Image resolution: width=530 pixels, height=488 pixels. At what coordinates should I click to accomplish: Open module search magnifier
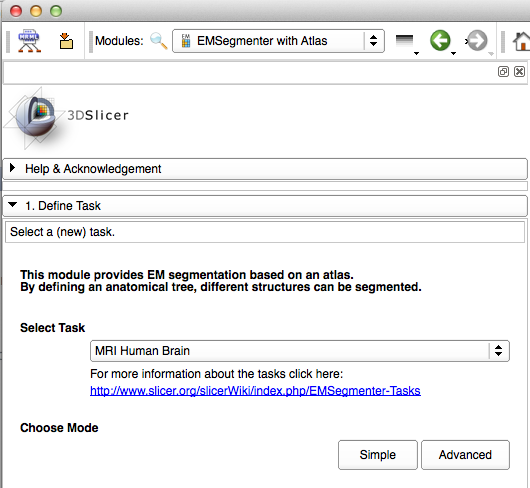click(159, 41)
